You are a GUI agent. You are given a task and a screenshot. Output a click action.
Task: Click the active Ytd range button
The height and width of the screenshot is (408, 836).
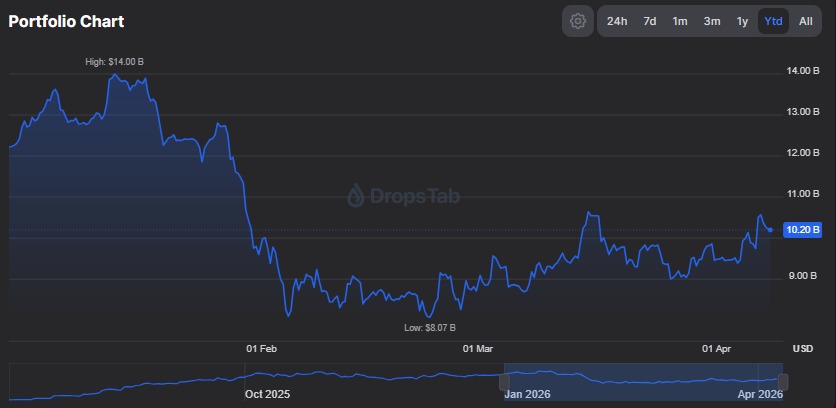pyautogui.click(x=773, y=21)
